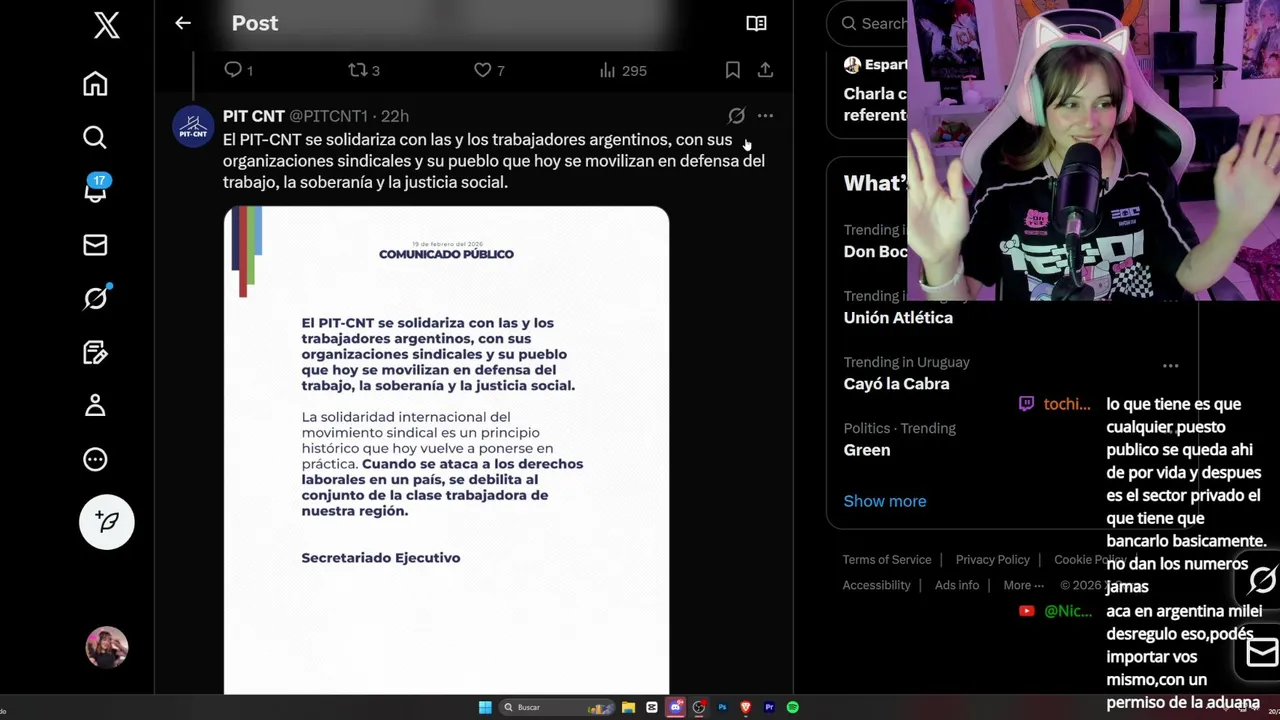Open the Privacy Policy link

tap(992, 560)
